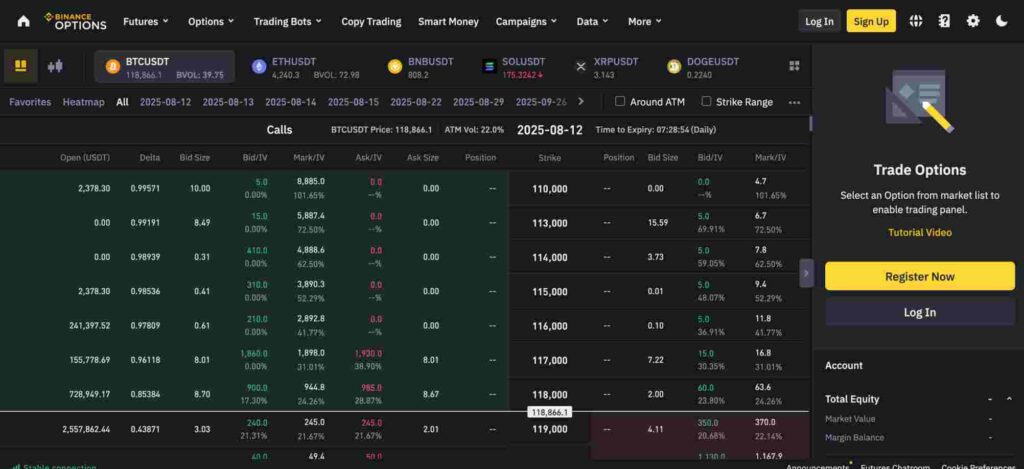
Task: Open the help center question icon
Action: click(x=944, y=21)
